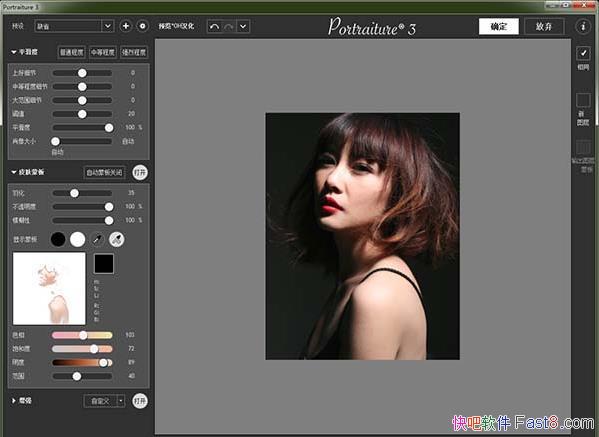This screenshot has width=599, height=437.
Task: Select the expand-mask eyedropper with white circle
Action: [117, 240]
